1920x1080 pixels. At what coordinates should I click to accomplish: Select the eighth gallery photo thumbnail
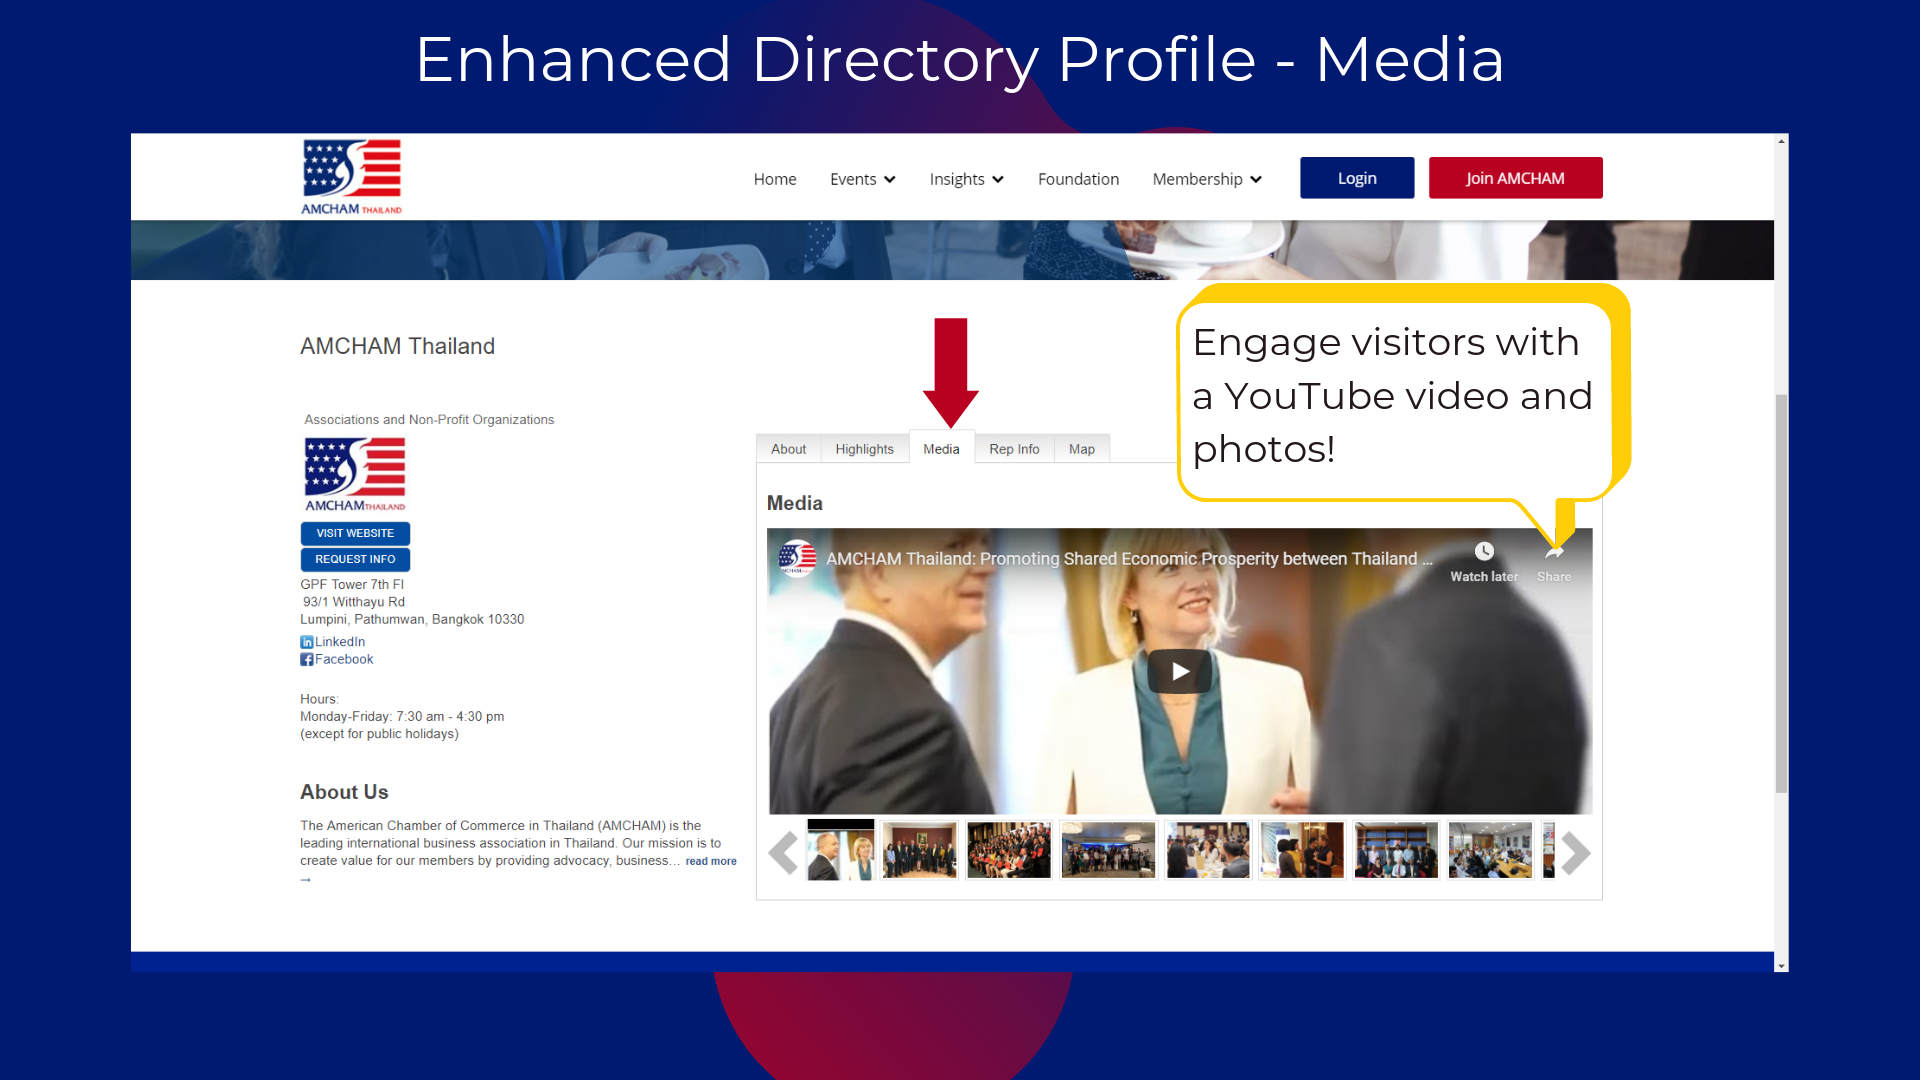click(1490, 850)
